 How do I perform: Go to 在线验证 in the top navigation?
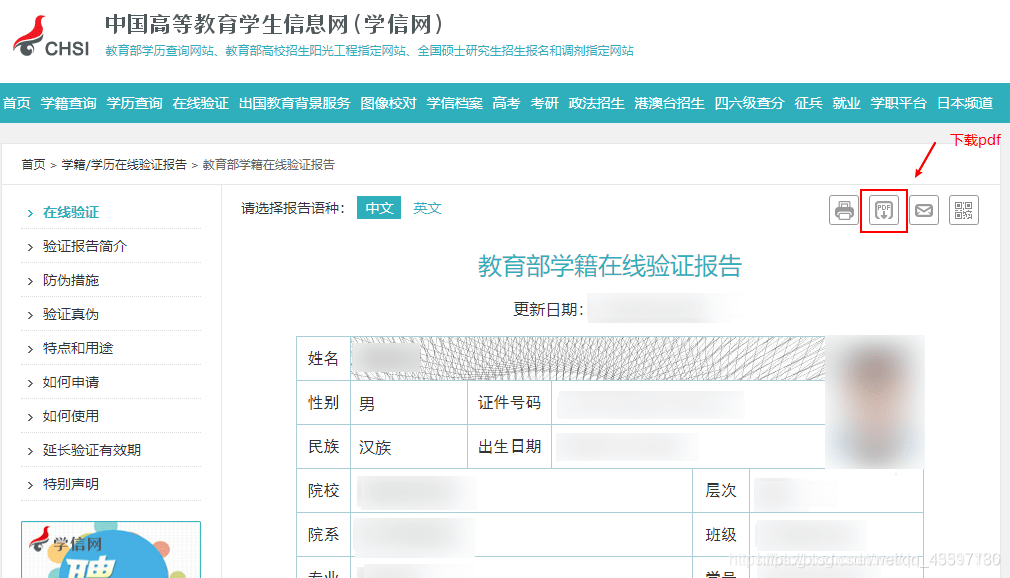point(200,103)
